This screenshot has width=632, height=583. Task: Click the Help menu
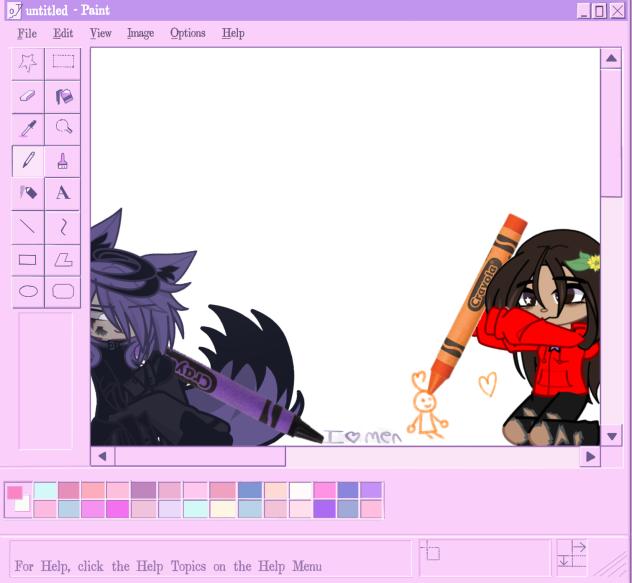pyautogui.click(x=233, y=33)
